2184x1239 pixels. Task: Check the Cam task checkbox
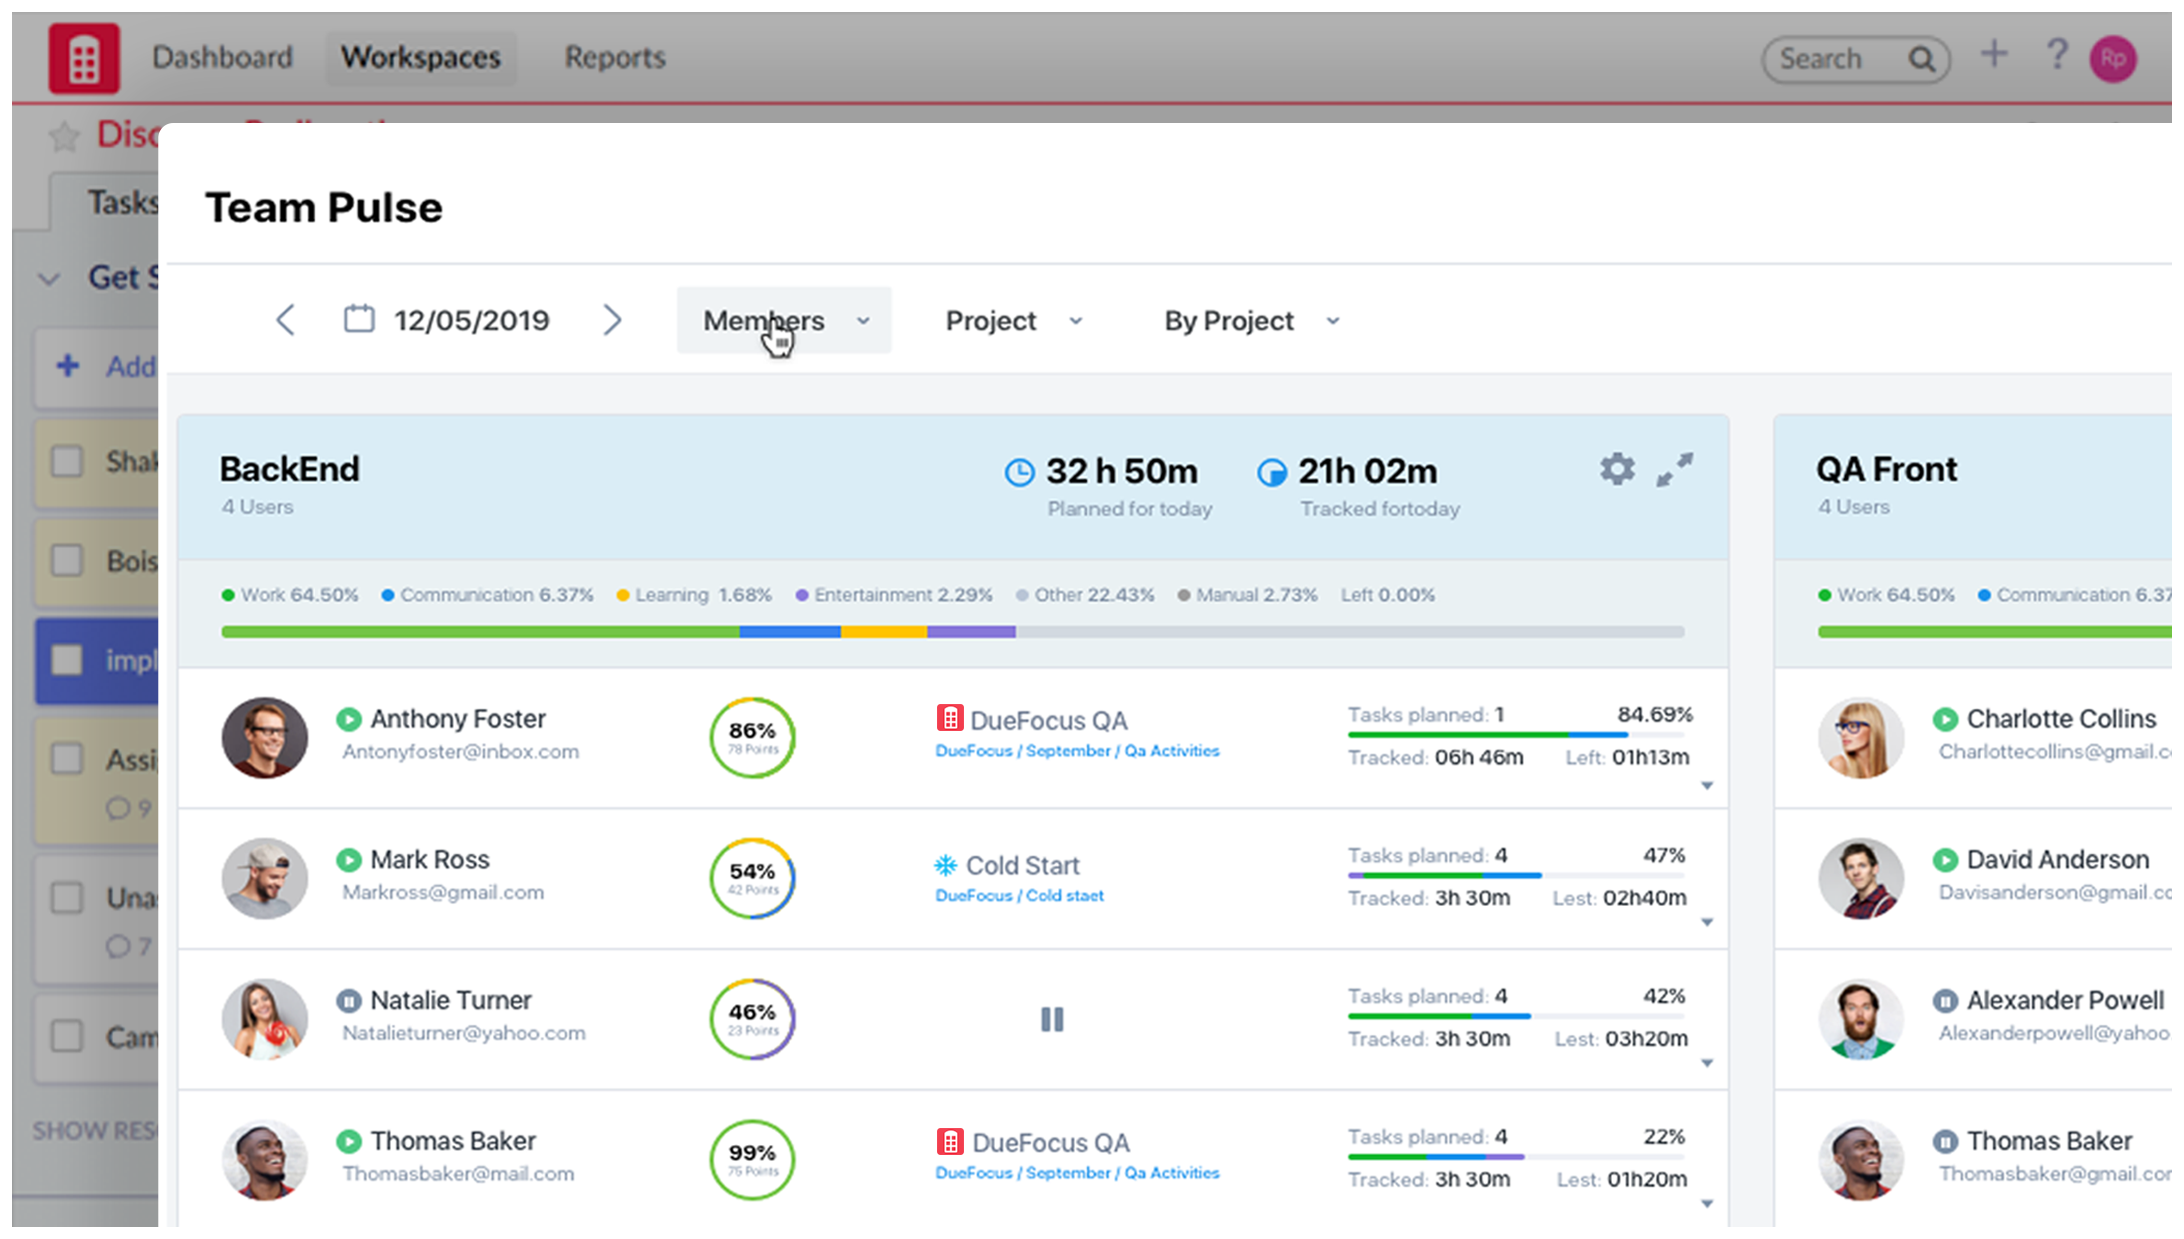pos(67,1036)
